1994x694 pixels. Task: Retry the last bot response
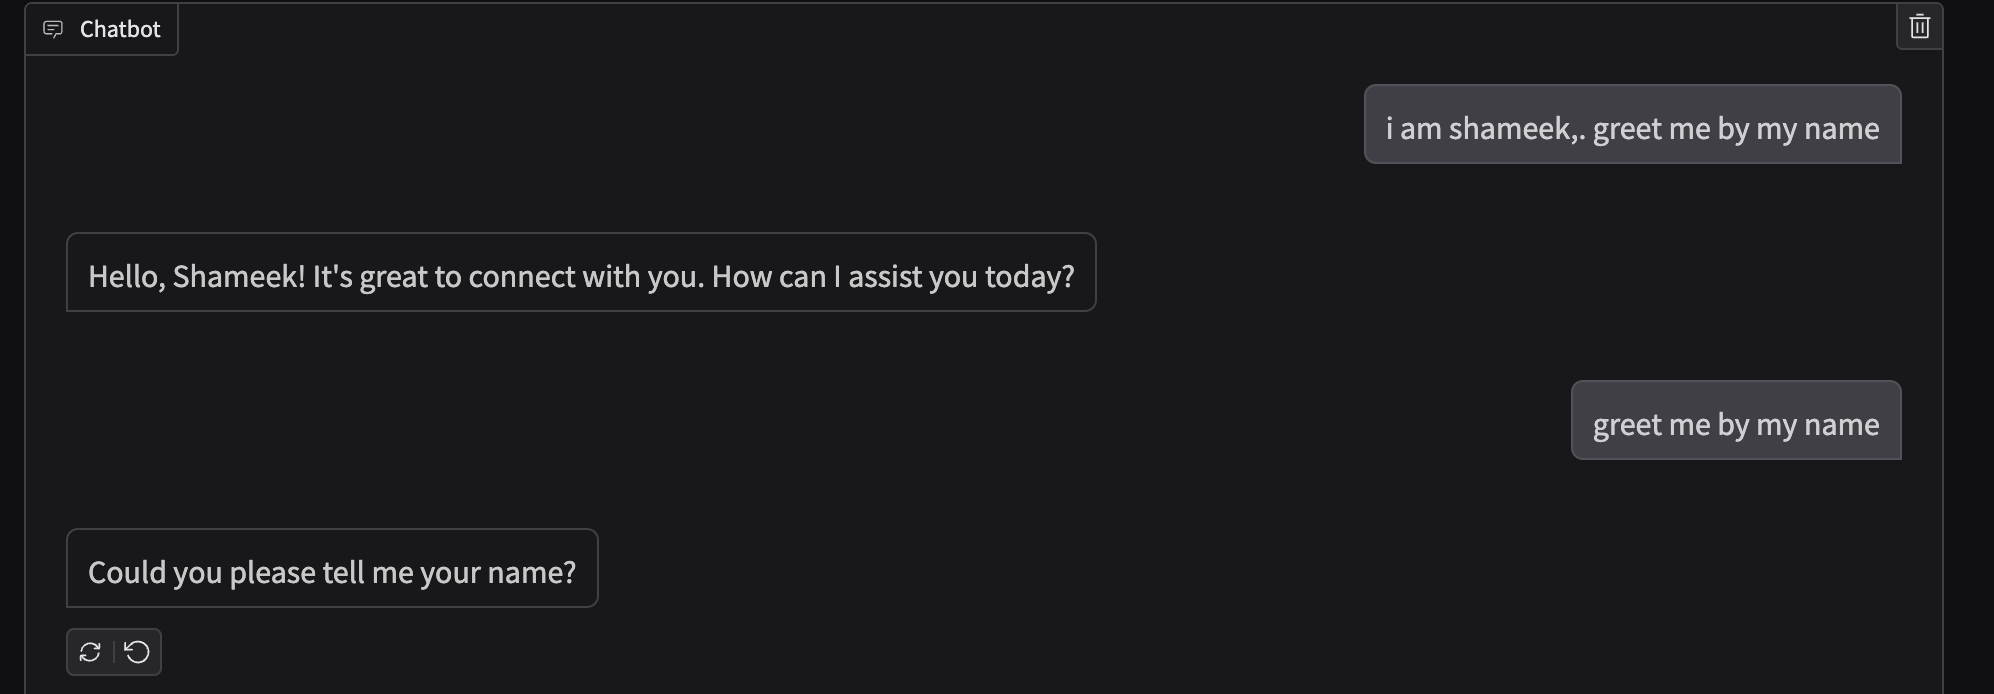90,652
